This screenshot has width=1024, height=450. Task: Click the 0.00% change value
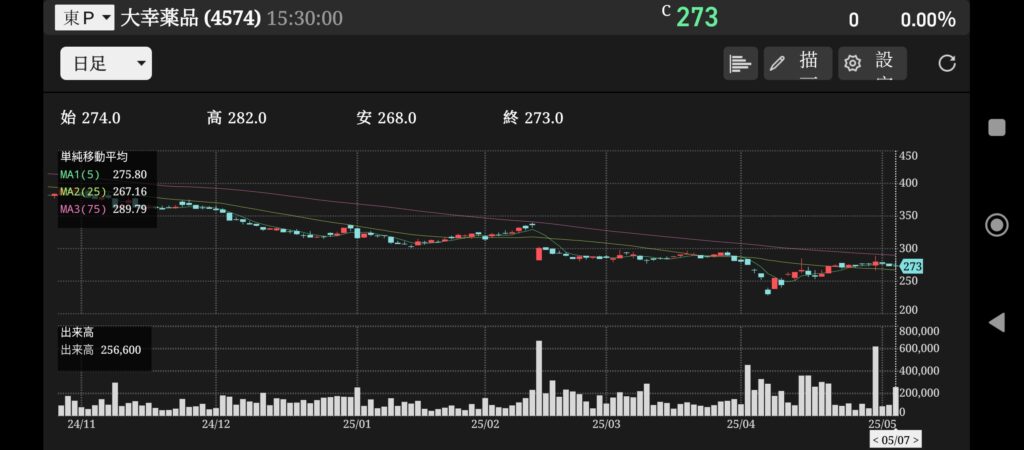click(928, 20)
